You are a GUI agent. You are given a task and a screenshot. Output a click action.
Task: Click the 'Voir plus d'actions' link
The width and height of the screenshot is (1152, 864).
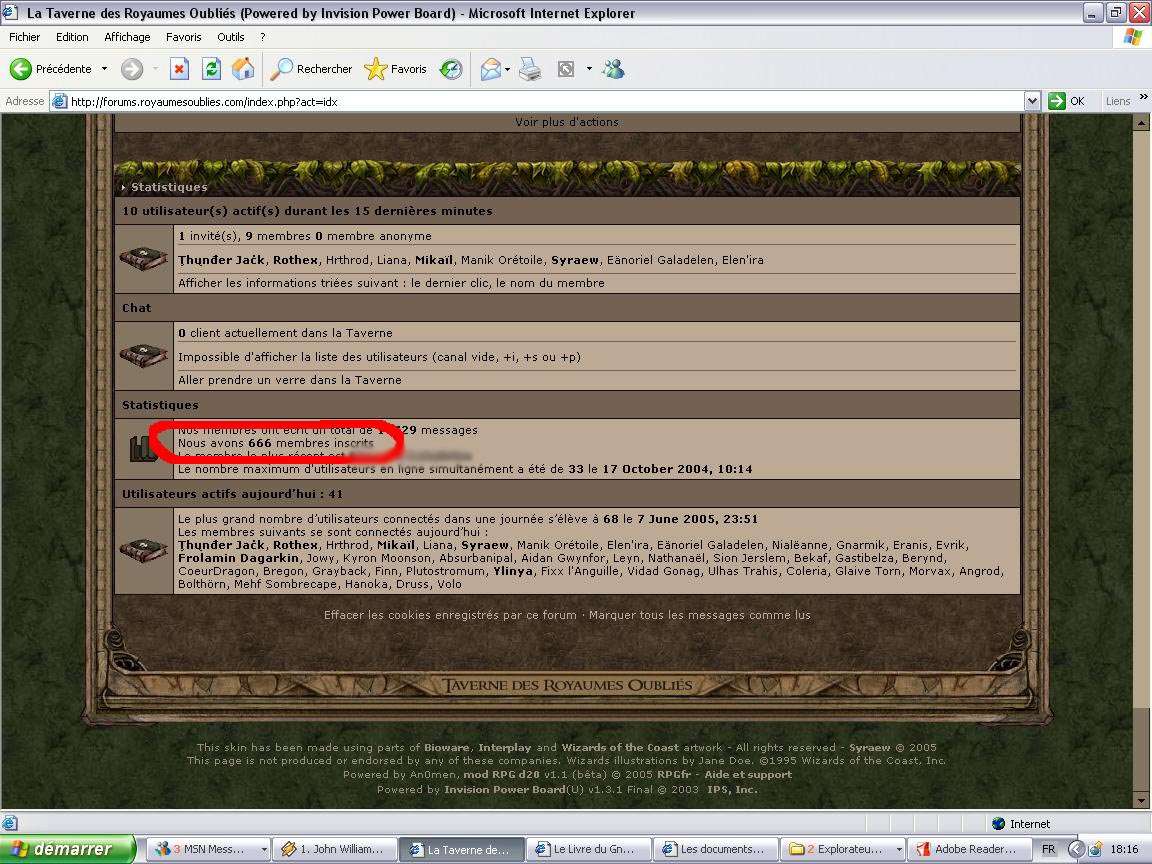coord(567,122)
